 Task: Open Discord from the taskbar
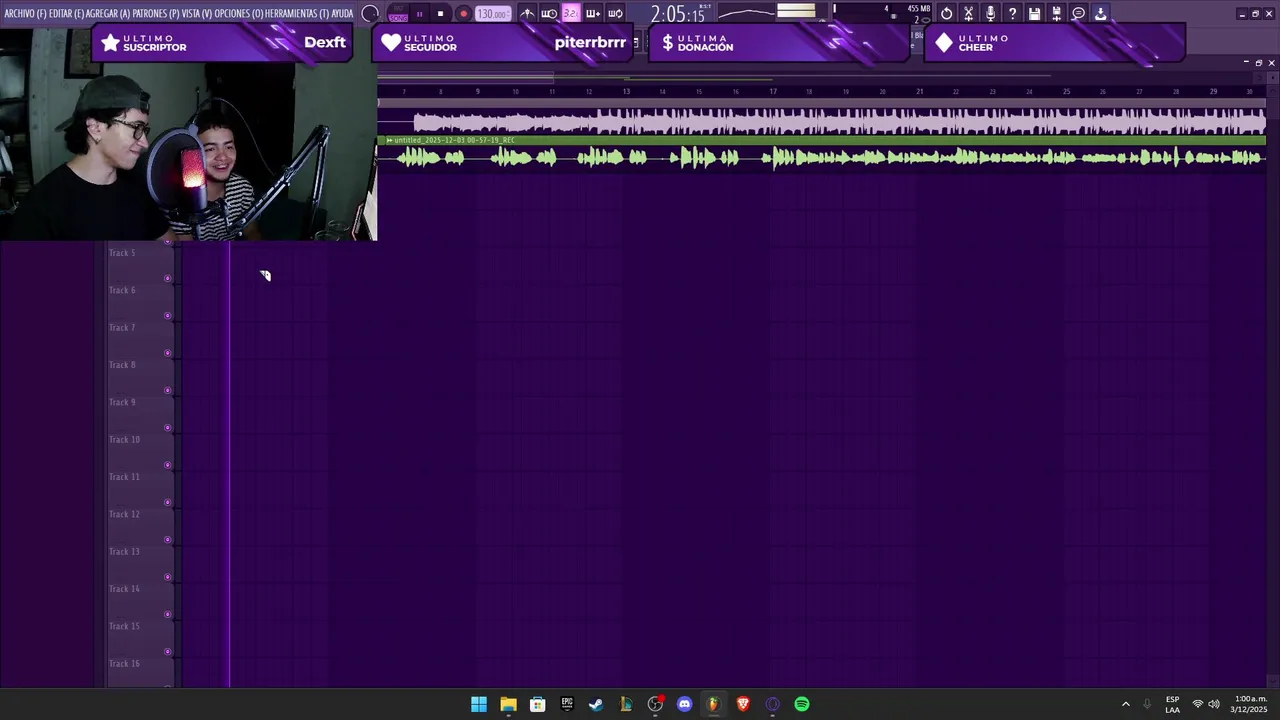point(684,704)
